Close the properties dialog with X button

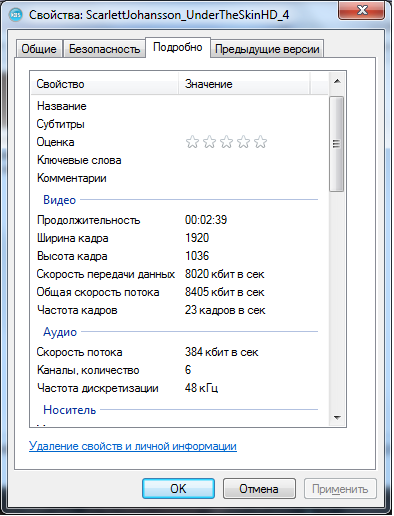click(362, 10)
